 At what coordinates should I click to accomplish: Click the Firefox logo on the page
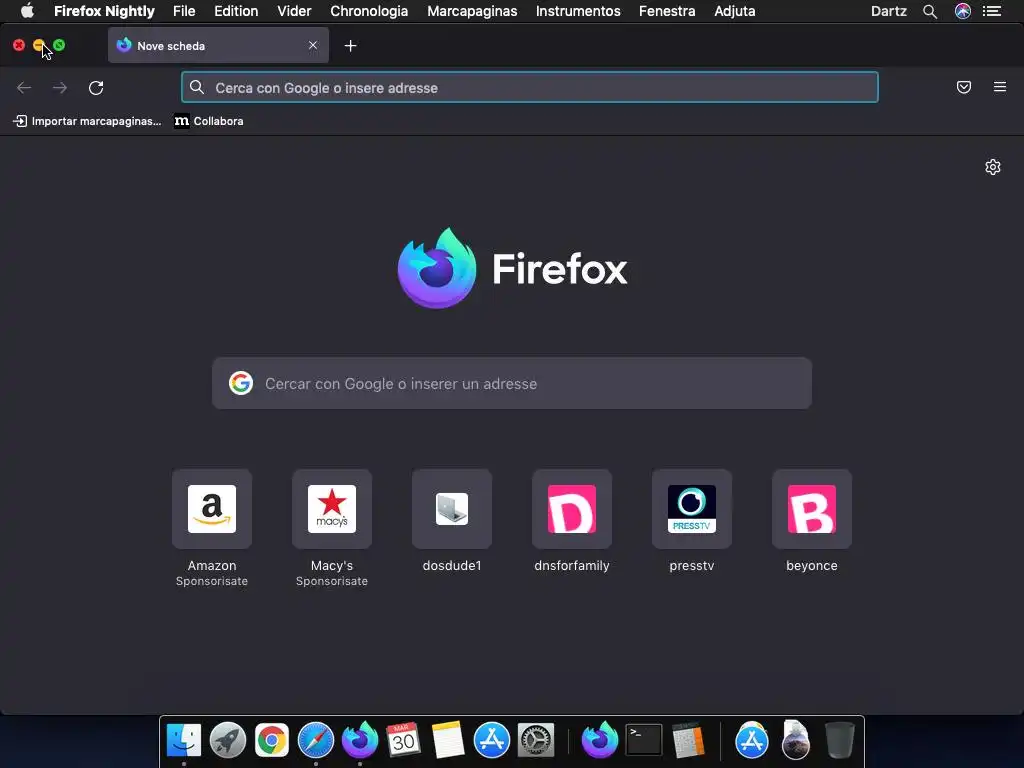[x=437, y=268]
